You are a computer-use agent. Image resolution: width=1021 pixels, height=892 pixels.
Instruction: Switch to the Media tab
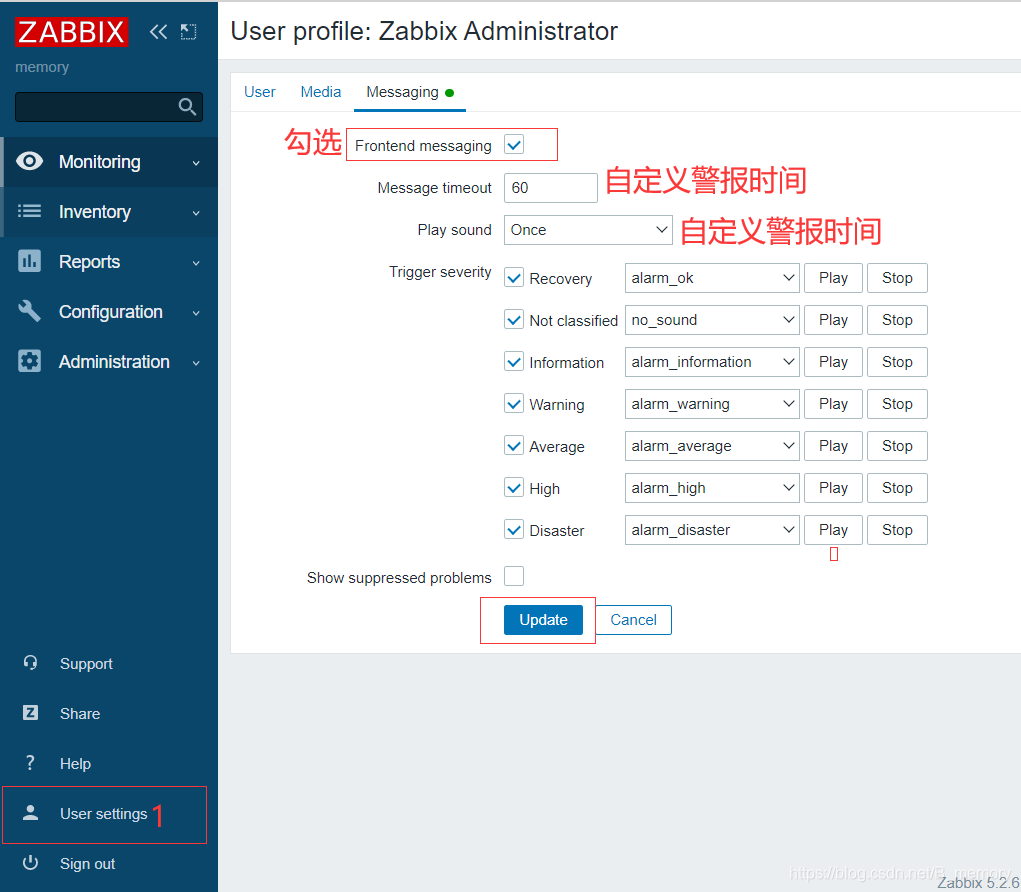tap(320, 92)
